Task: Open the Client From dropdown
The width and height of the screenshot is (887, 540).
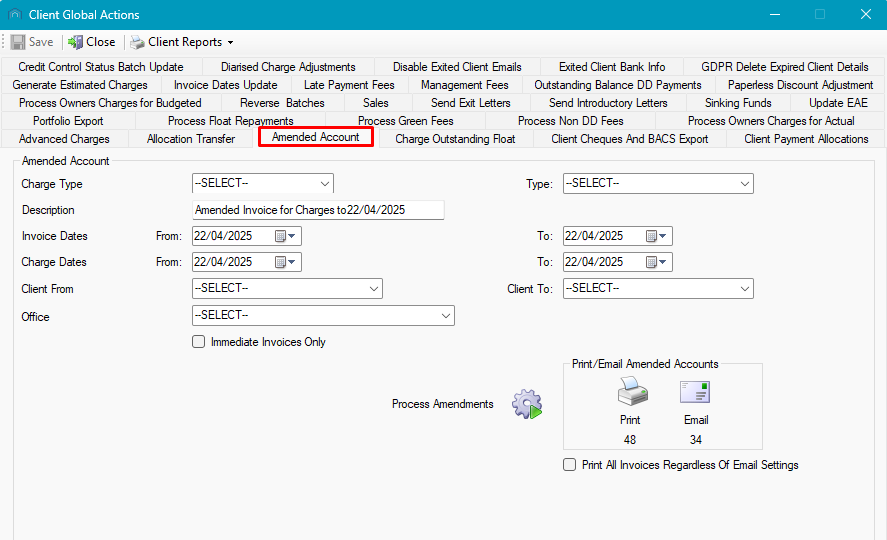Action: [x=286, y=288]
